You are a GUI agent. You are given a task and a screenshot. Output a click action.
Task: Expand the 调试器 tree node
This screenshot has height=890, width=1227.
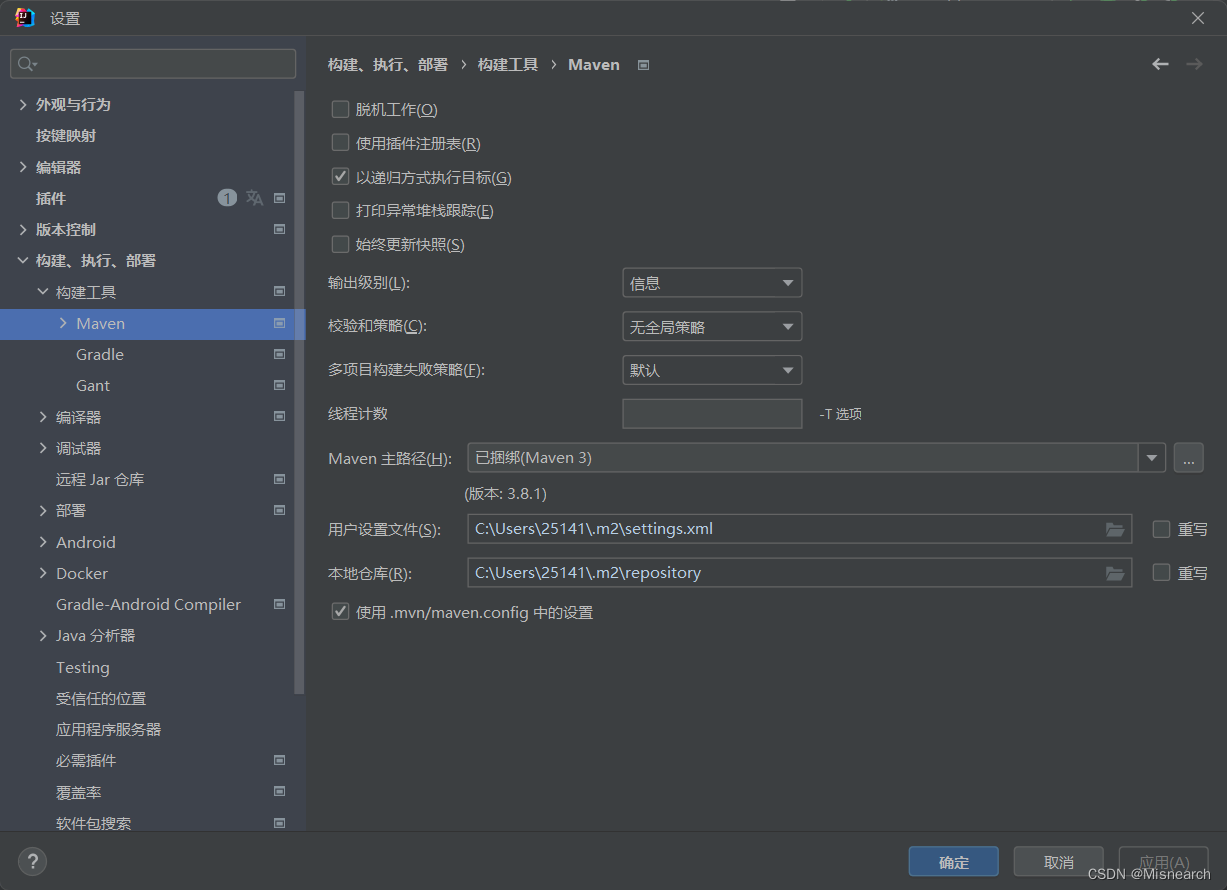(x=43, y=448)
